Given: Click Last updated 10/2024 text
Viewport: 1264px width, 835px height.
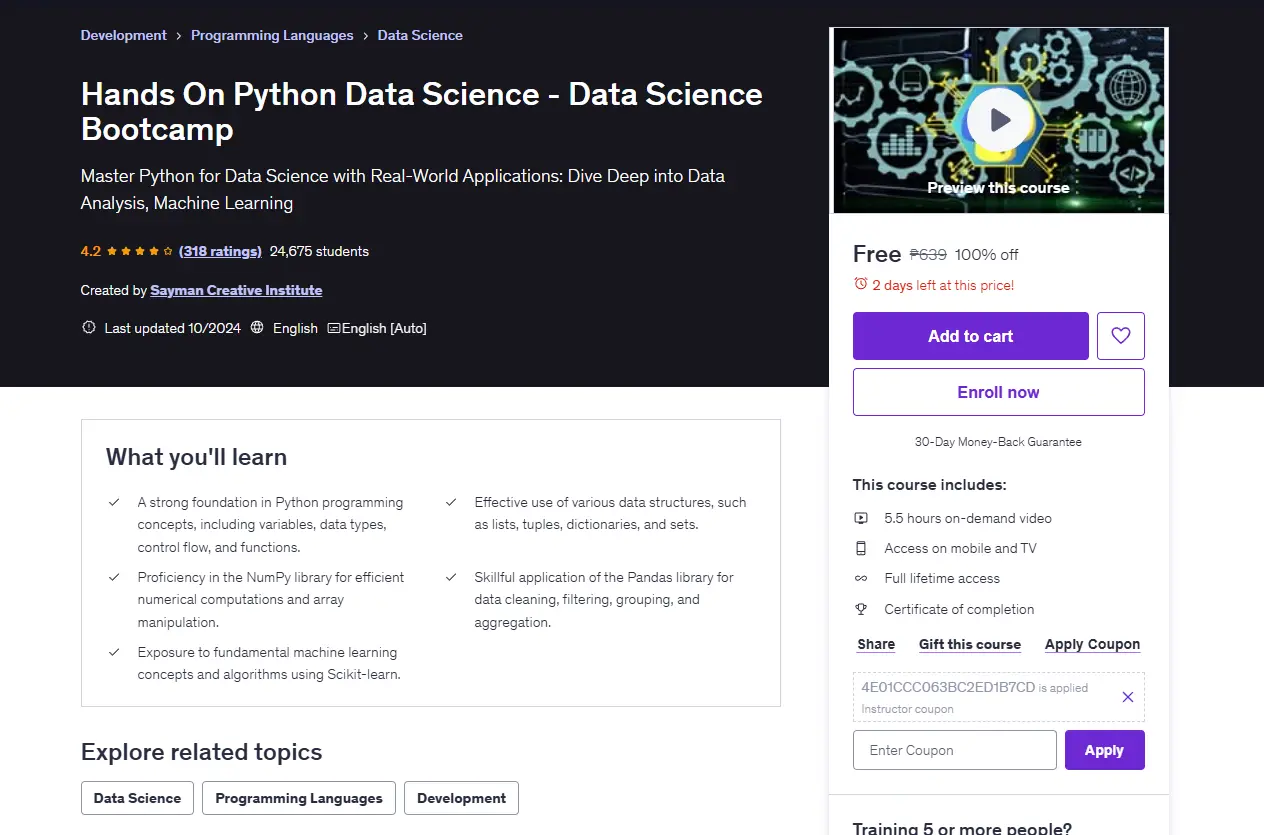Looking at the screenshot, I should pos(173,328).
